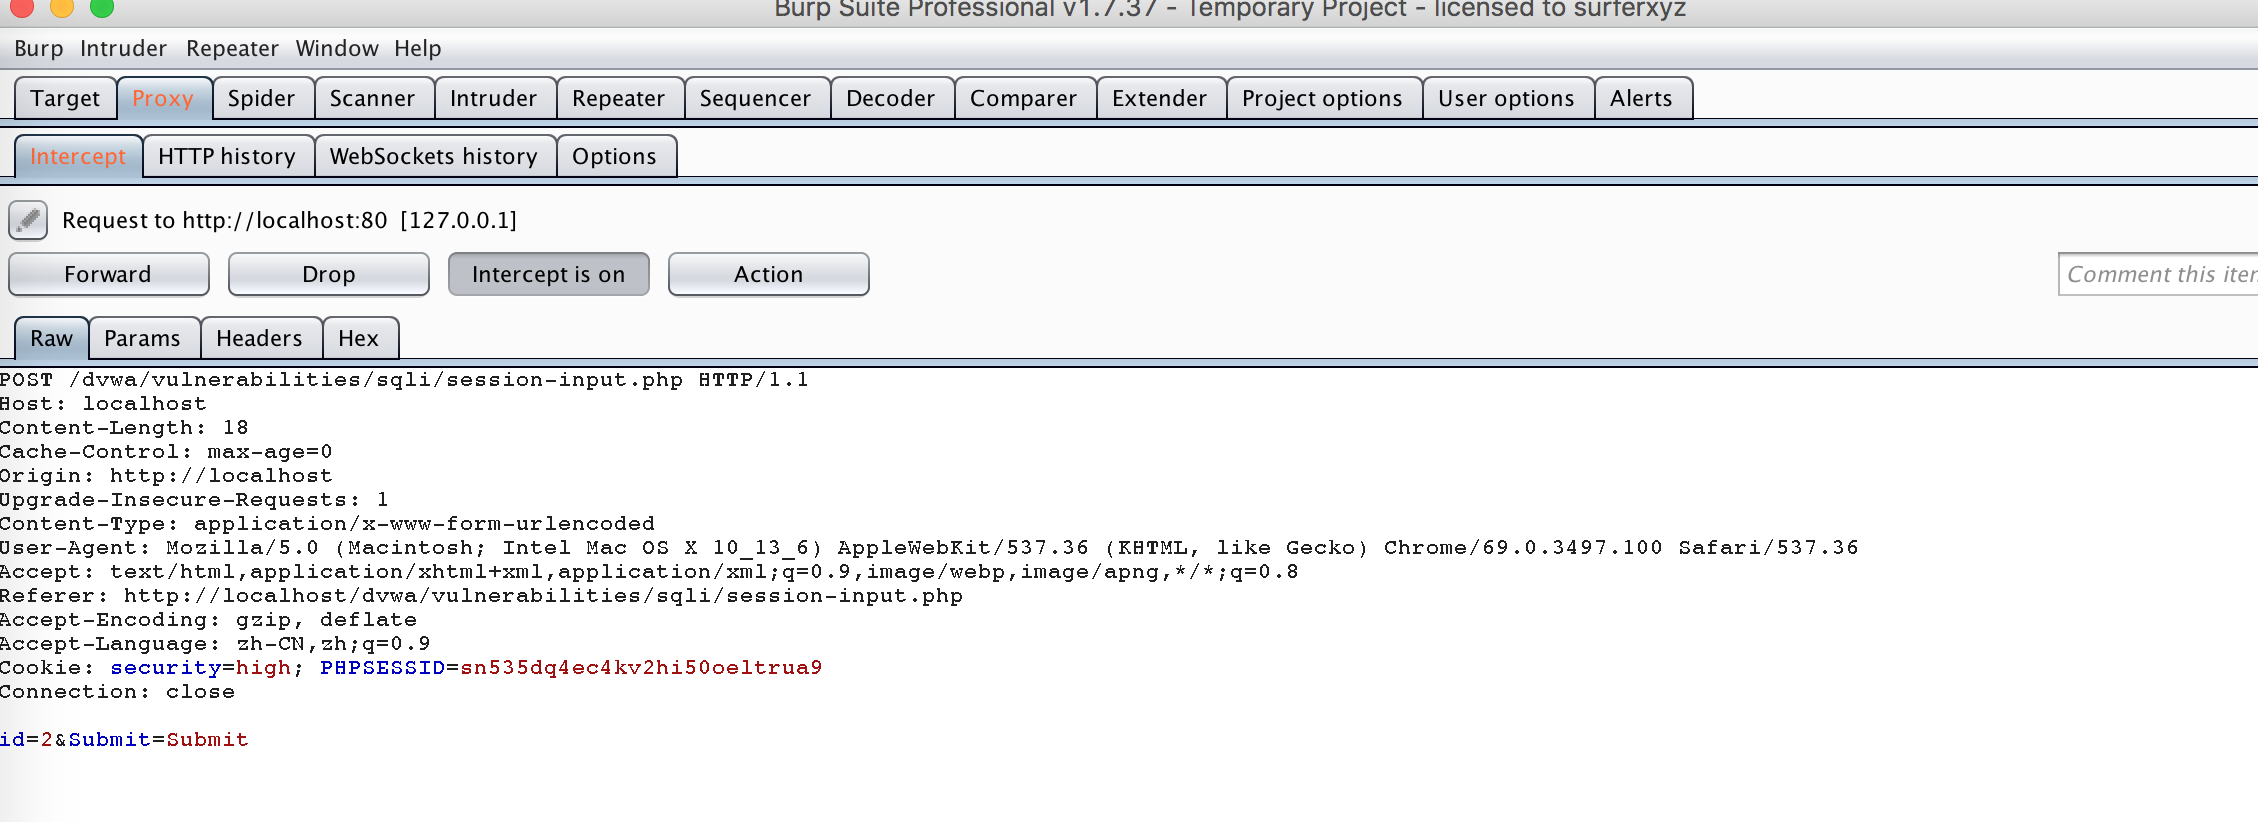The height and width of the screenshot is (822, 2258).
Task: Toggle Intercept is on button
Action: pyautogui.click(x=548, y=274)
